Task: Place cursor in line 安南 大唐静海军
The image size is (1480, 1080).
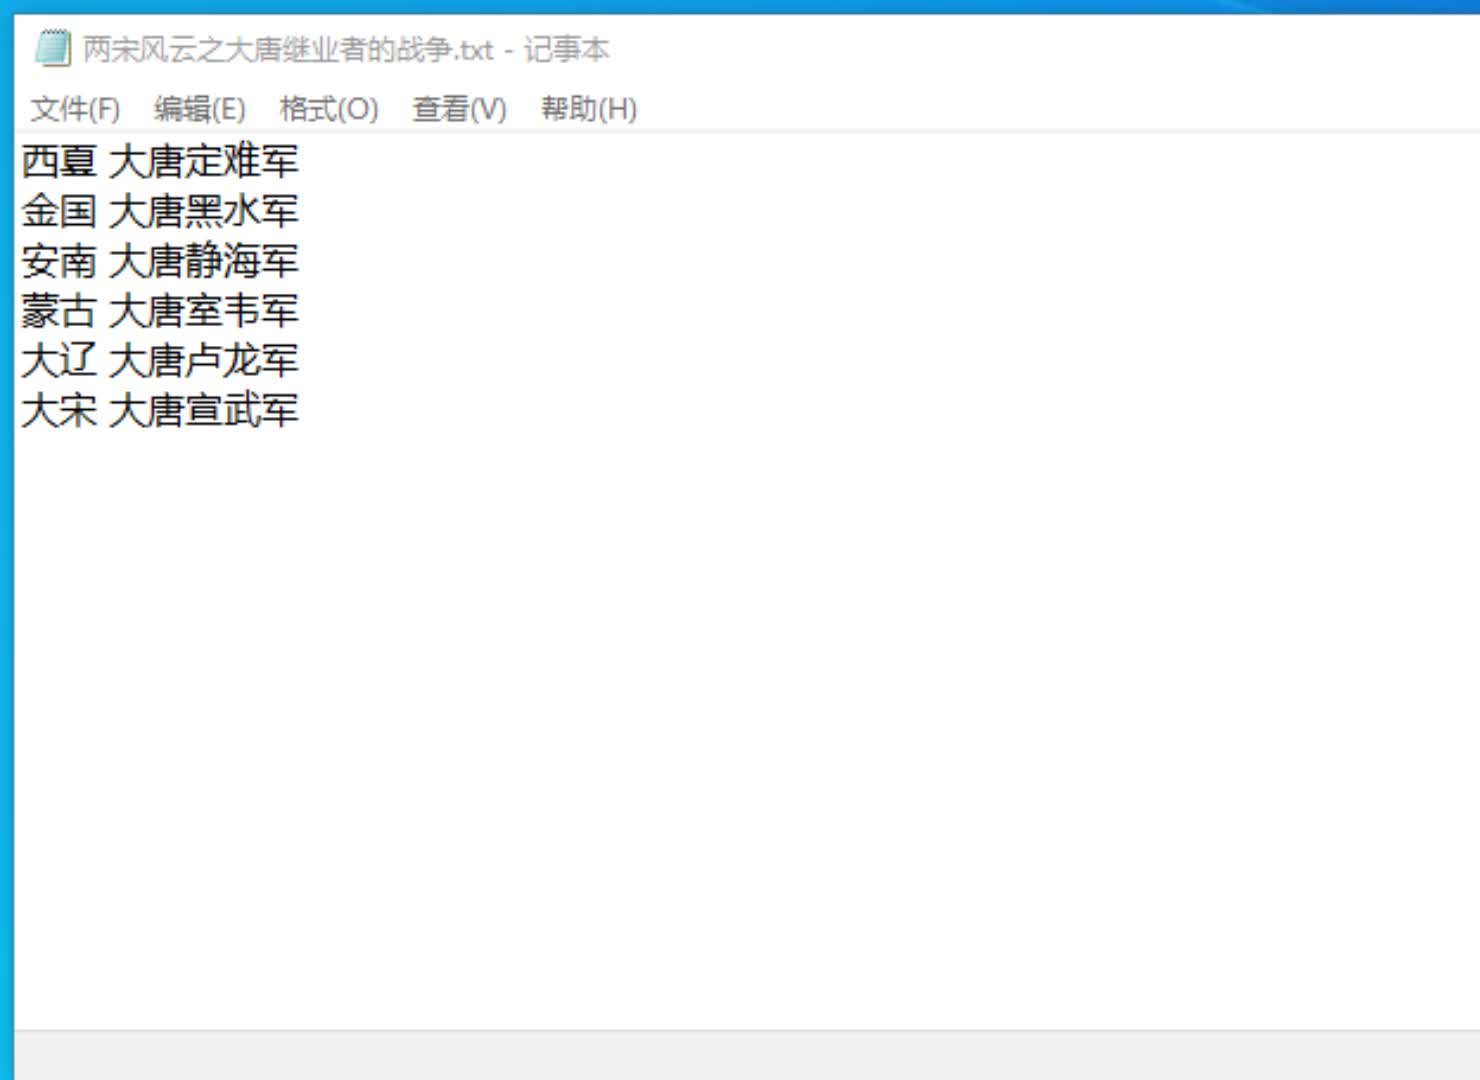Action: pyautogui.click(x=160, y=261)
